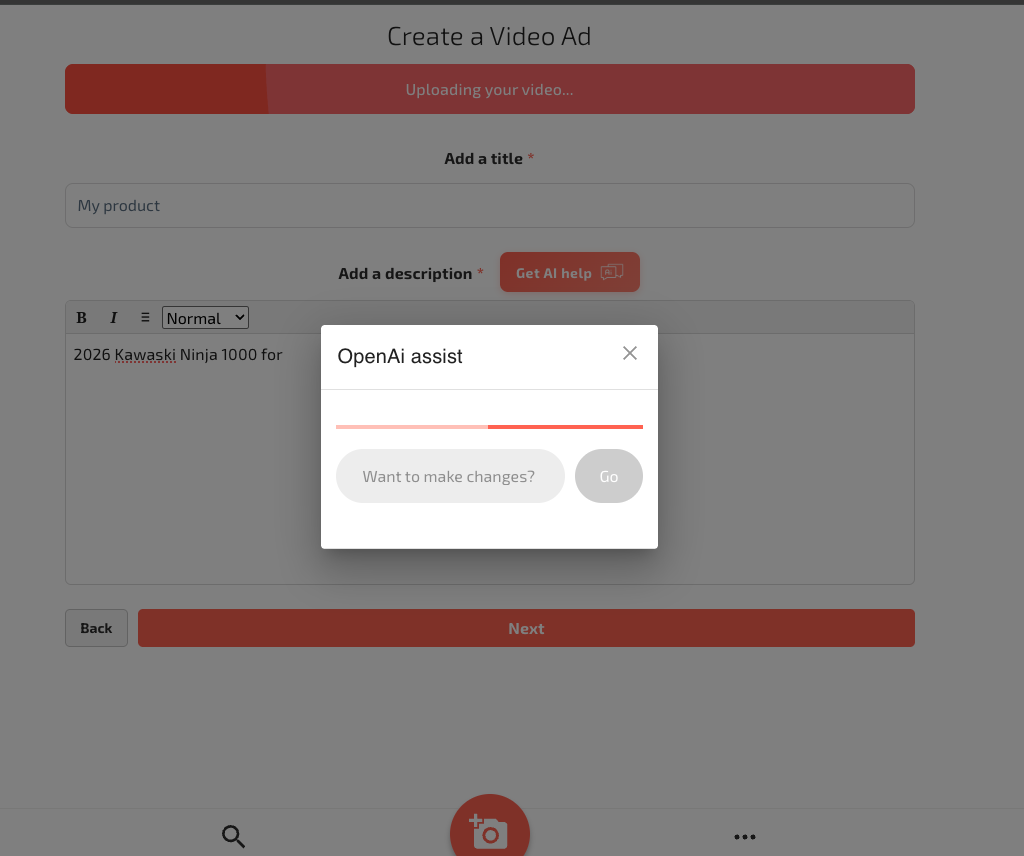Focus the title field containing "My product"
This screenshot has width=1024, height=856.
pyautogui.click(x=489, y=205)
